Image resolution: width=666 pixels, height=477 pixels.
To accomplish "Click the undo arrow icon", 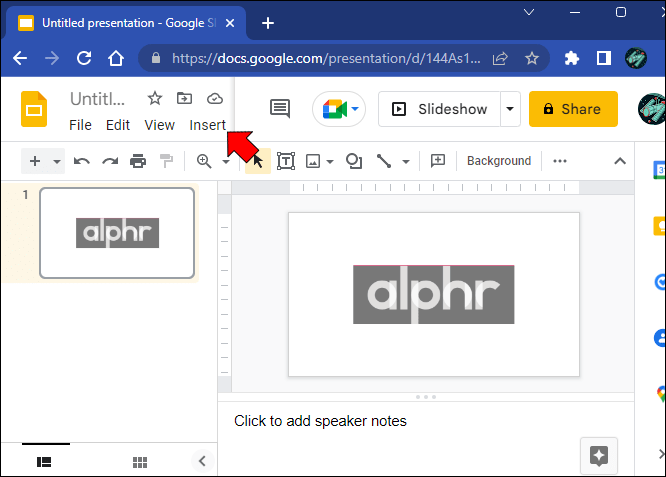I will 82,161.
